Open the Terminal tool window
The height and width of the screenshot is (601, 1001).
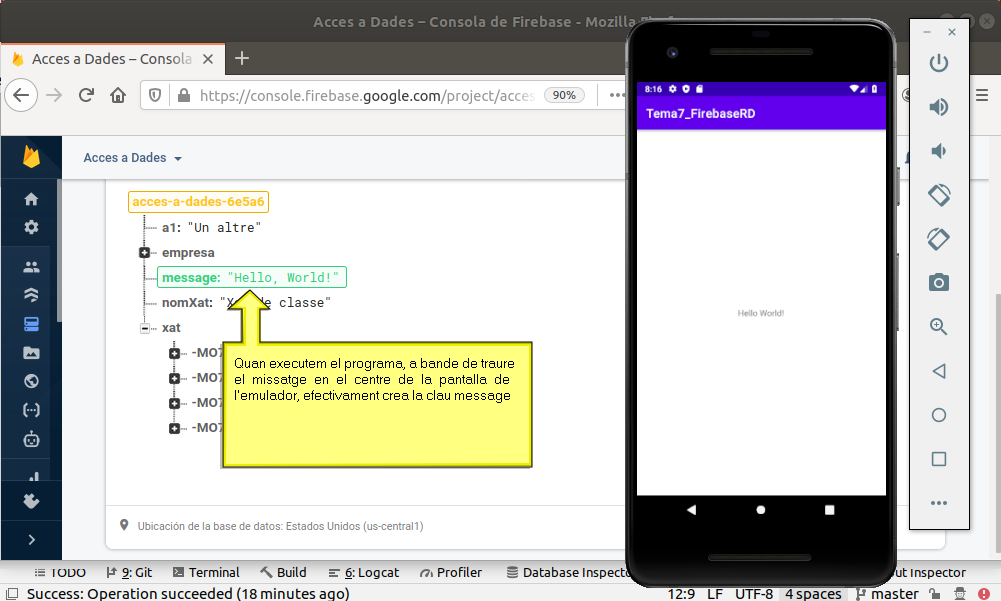pyautogui.click(x=206, y=573)
